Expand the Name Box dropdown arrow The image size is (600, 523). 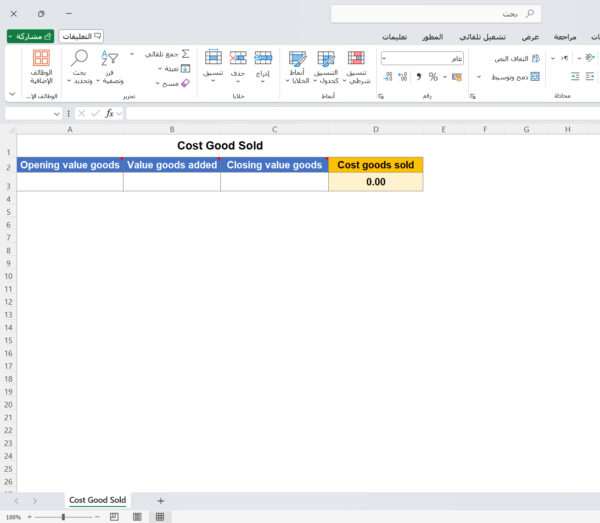[57, 114]
